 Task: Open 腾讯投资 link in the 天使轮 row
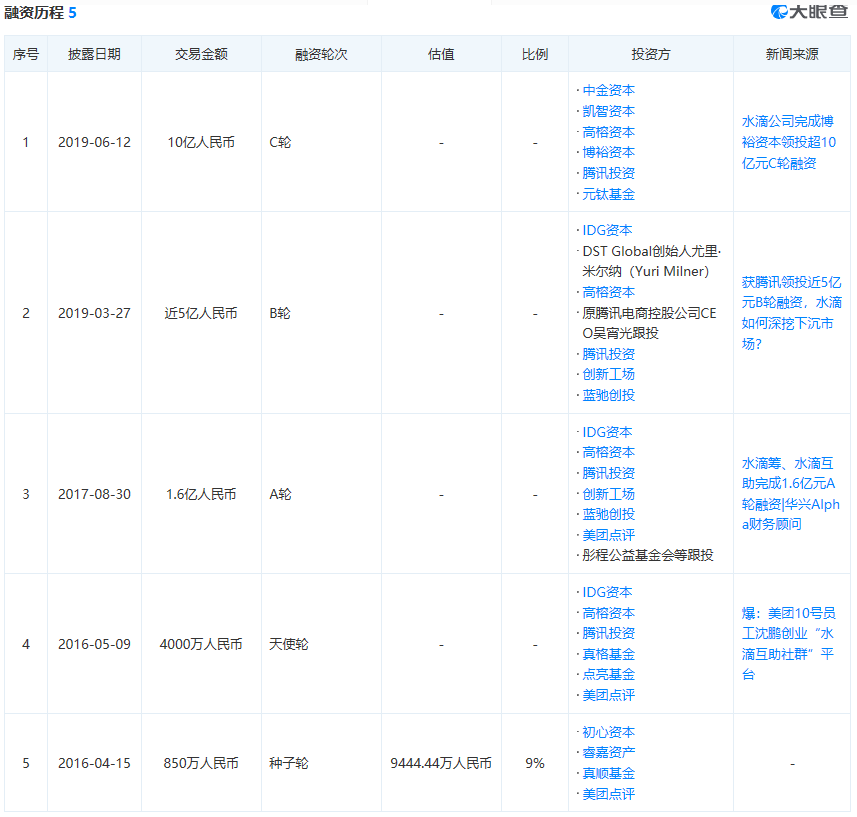click(608, 633)
